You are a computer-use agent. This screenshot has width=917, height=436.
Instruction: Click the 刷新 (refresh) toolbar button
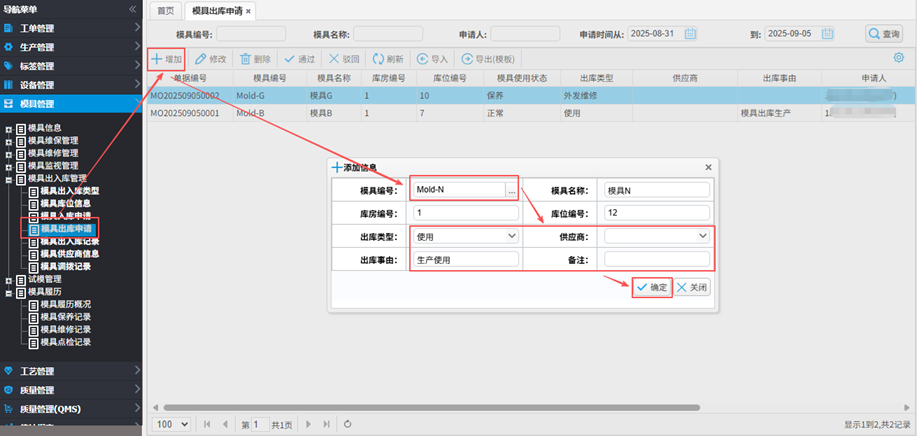coord(388,59)
